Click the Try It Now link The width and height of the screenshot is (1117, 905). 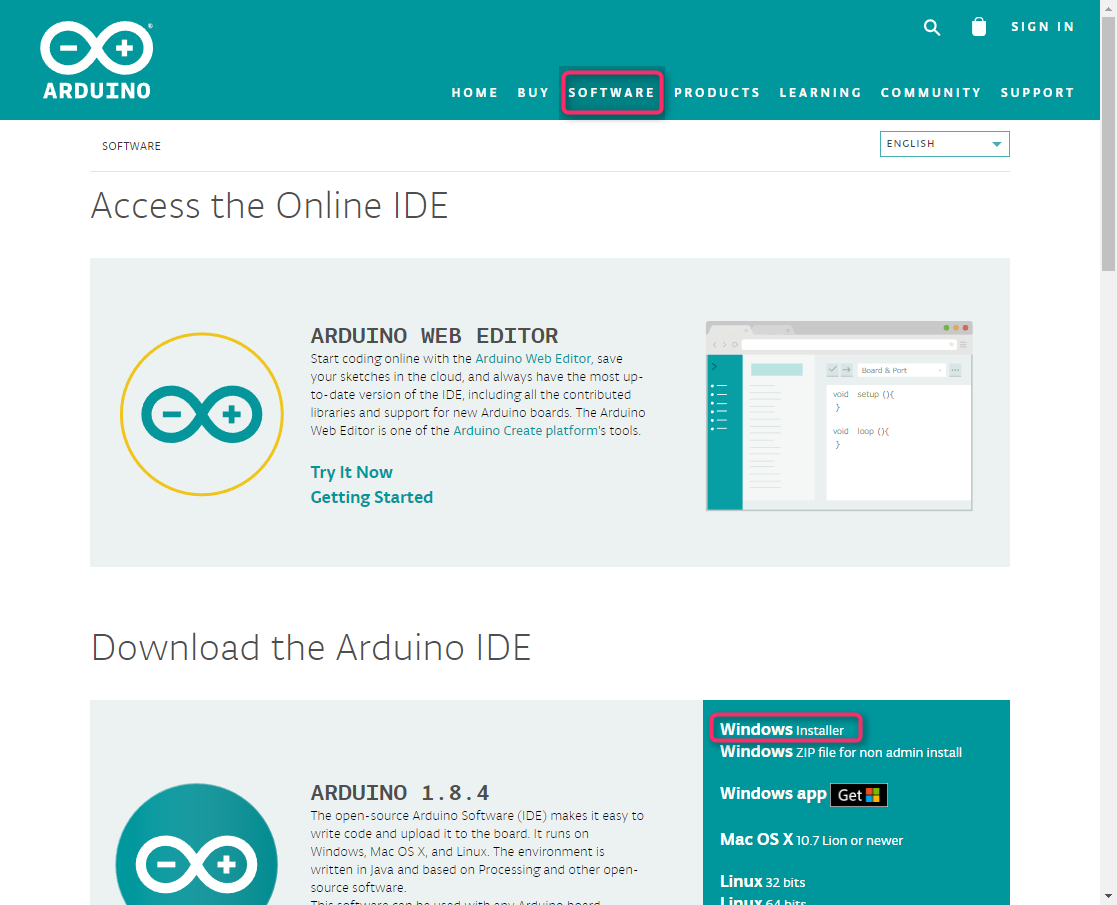[351, 472]
